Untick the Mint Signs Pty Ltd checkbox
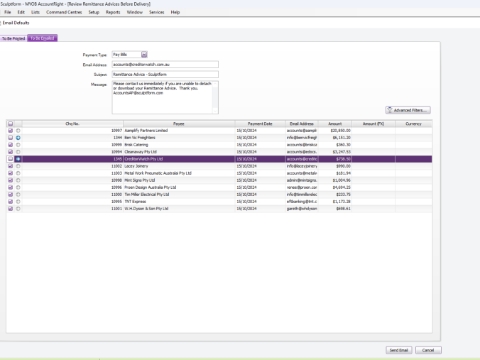 pyautogui.click(x=10, y=180)
